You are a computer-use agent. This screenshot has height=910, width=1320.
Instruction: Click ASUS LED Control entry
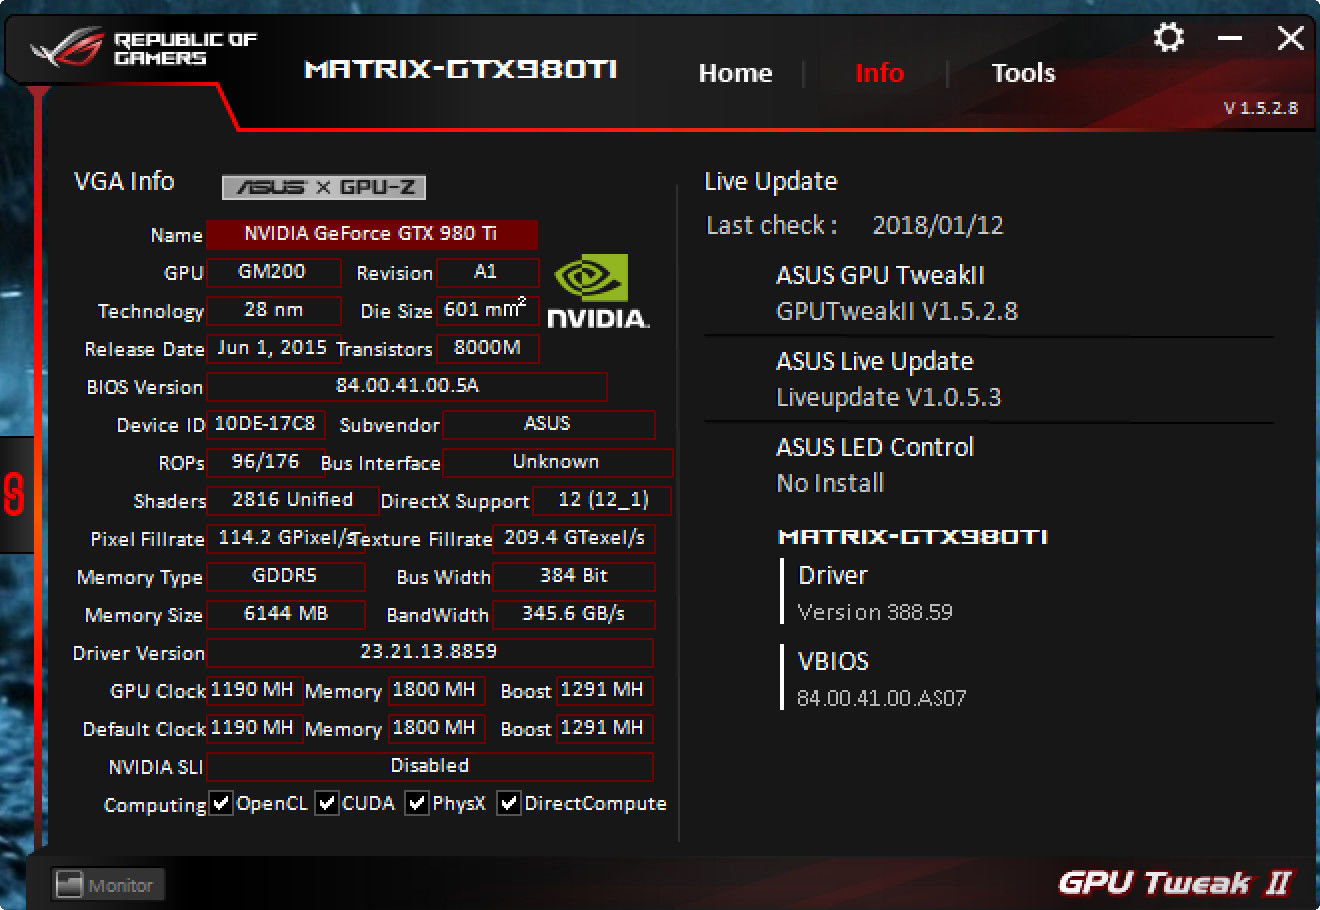point(875,465)
